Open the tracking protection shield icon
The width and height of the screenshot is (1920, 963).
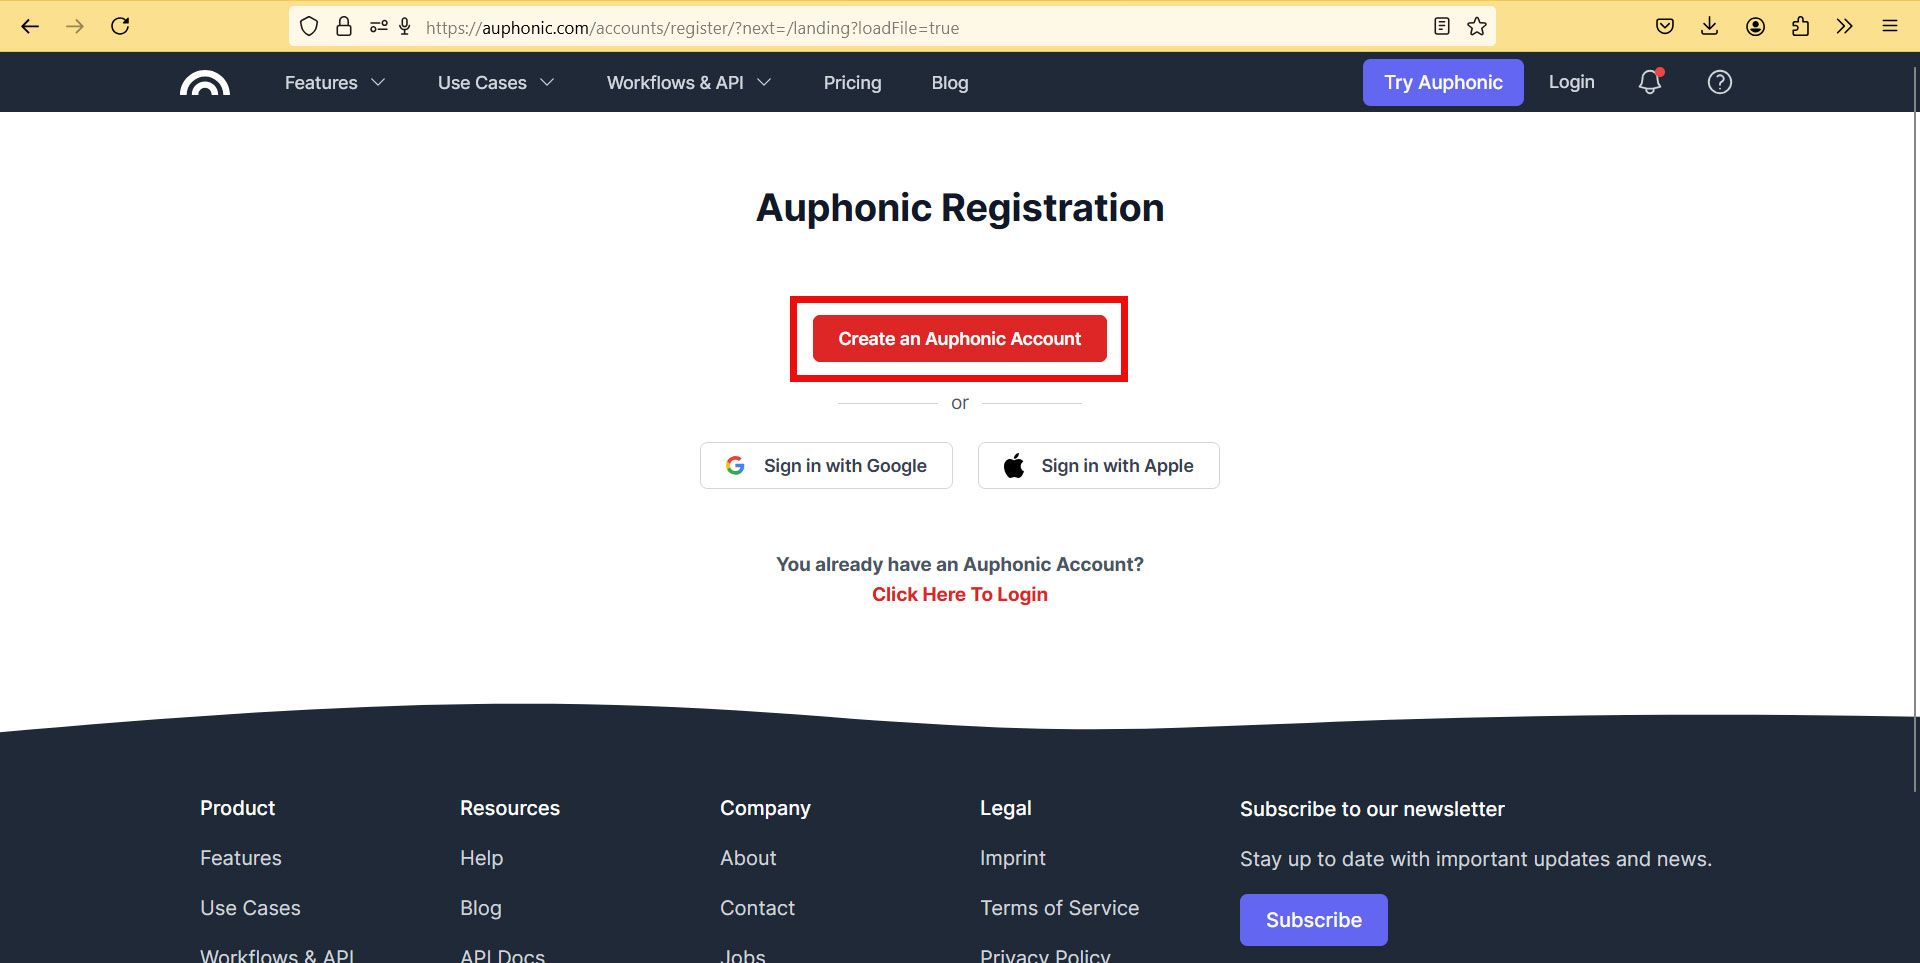click(309, 27)
